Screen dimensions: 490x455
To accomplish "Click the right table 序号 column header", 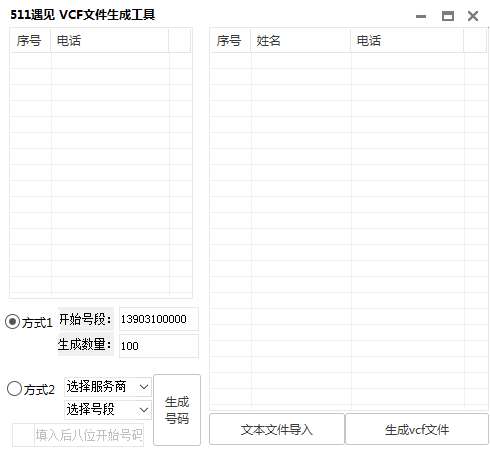I will coord(230,41).
